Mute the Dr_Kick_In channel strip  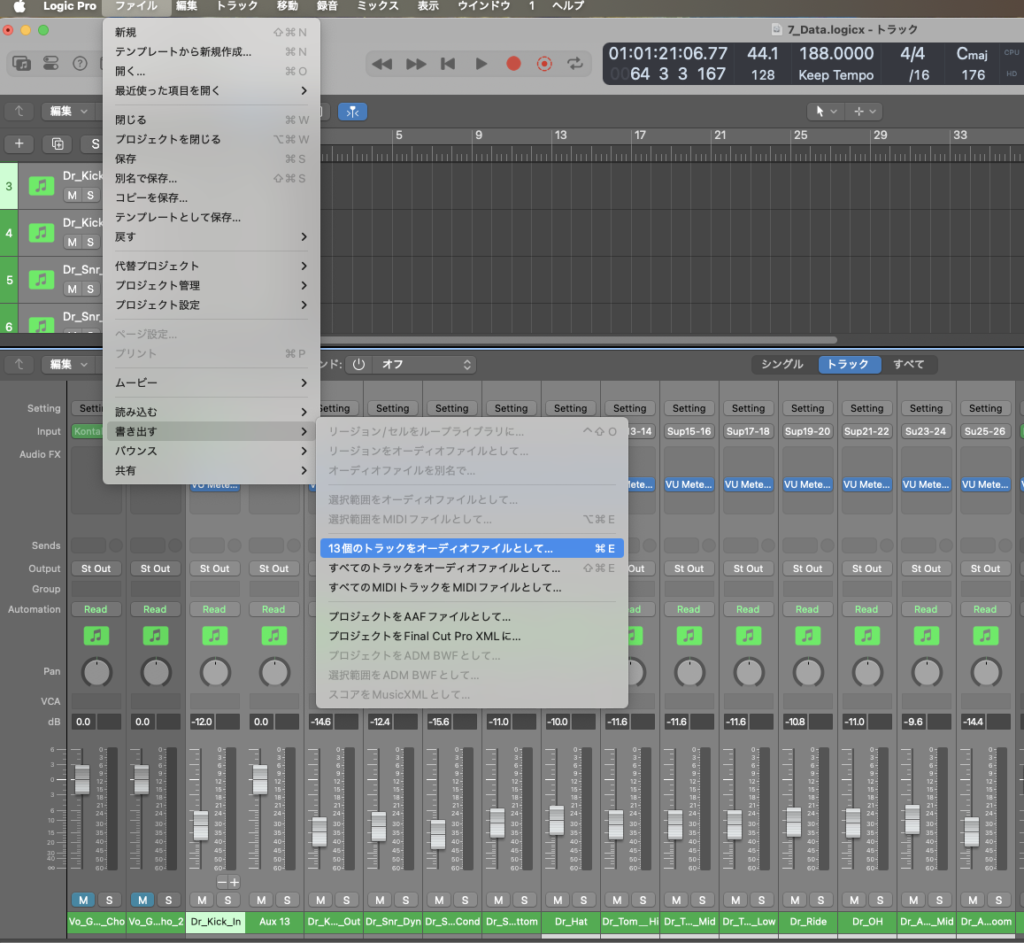(x=202, y=901)
